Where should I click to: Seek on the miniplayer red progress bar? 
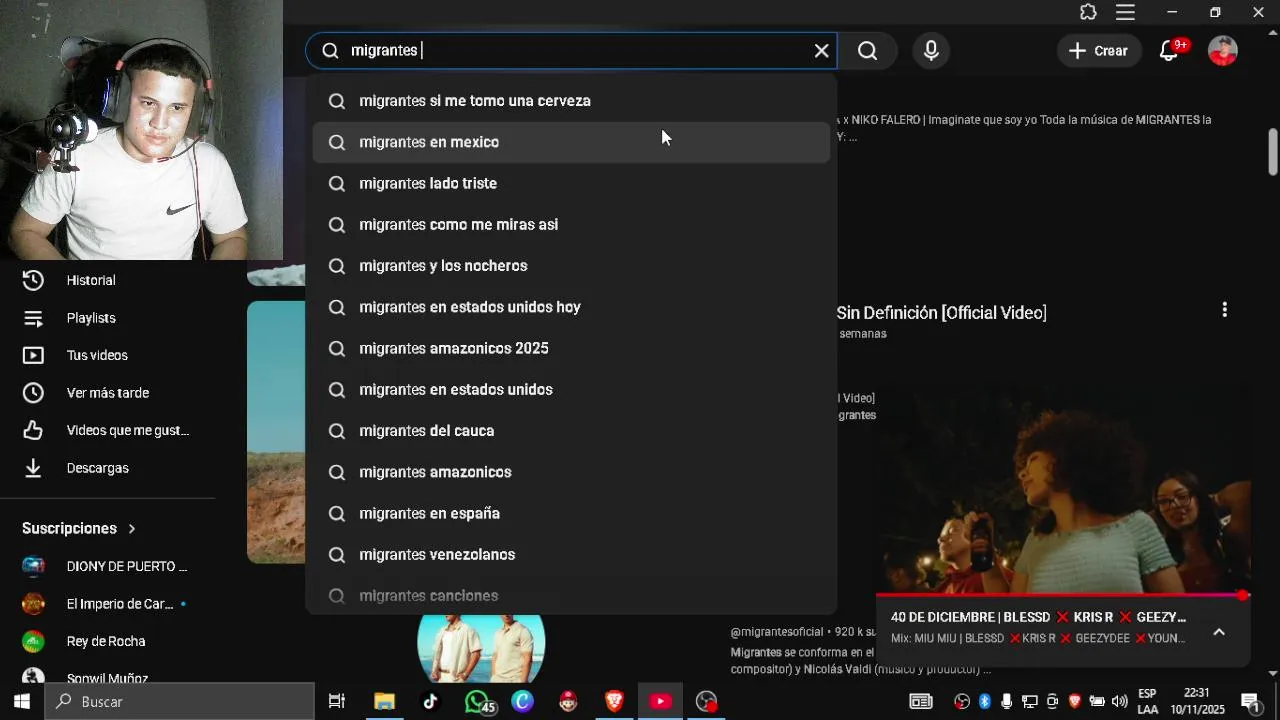[x=1063, y=596]
